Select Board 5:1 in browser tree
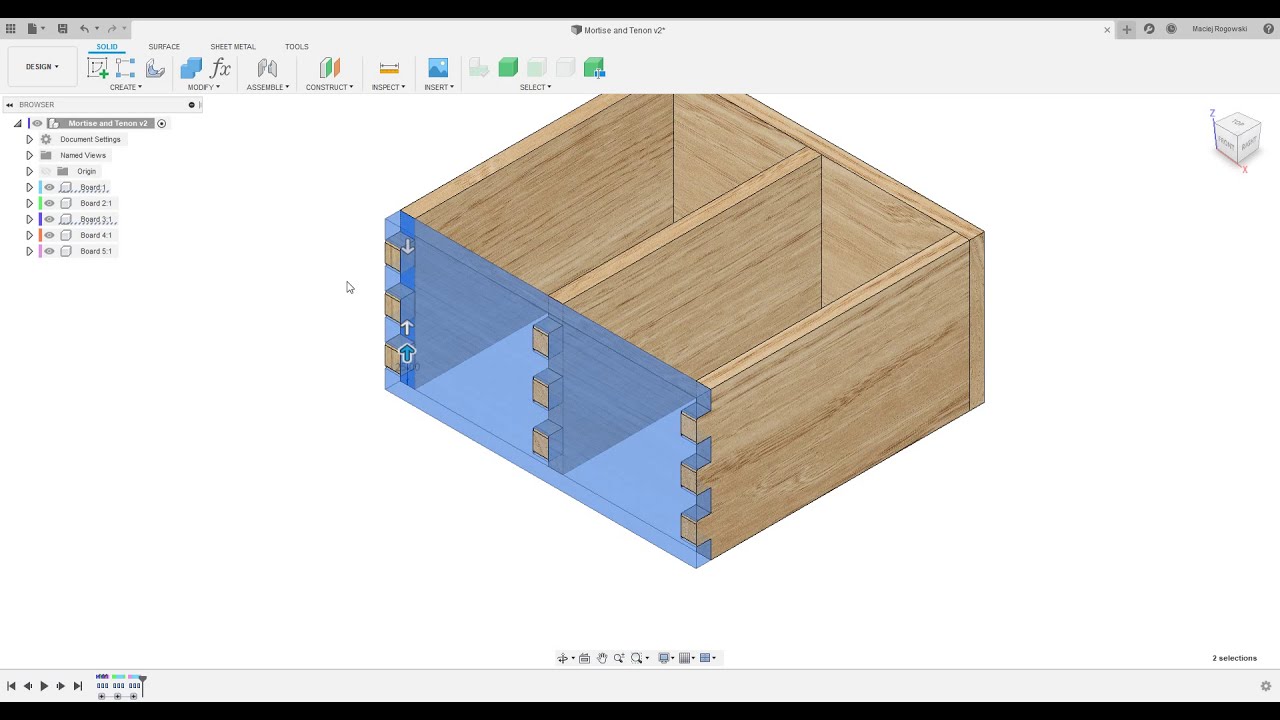1280x720 pixels. tap(96, 251)
